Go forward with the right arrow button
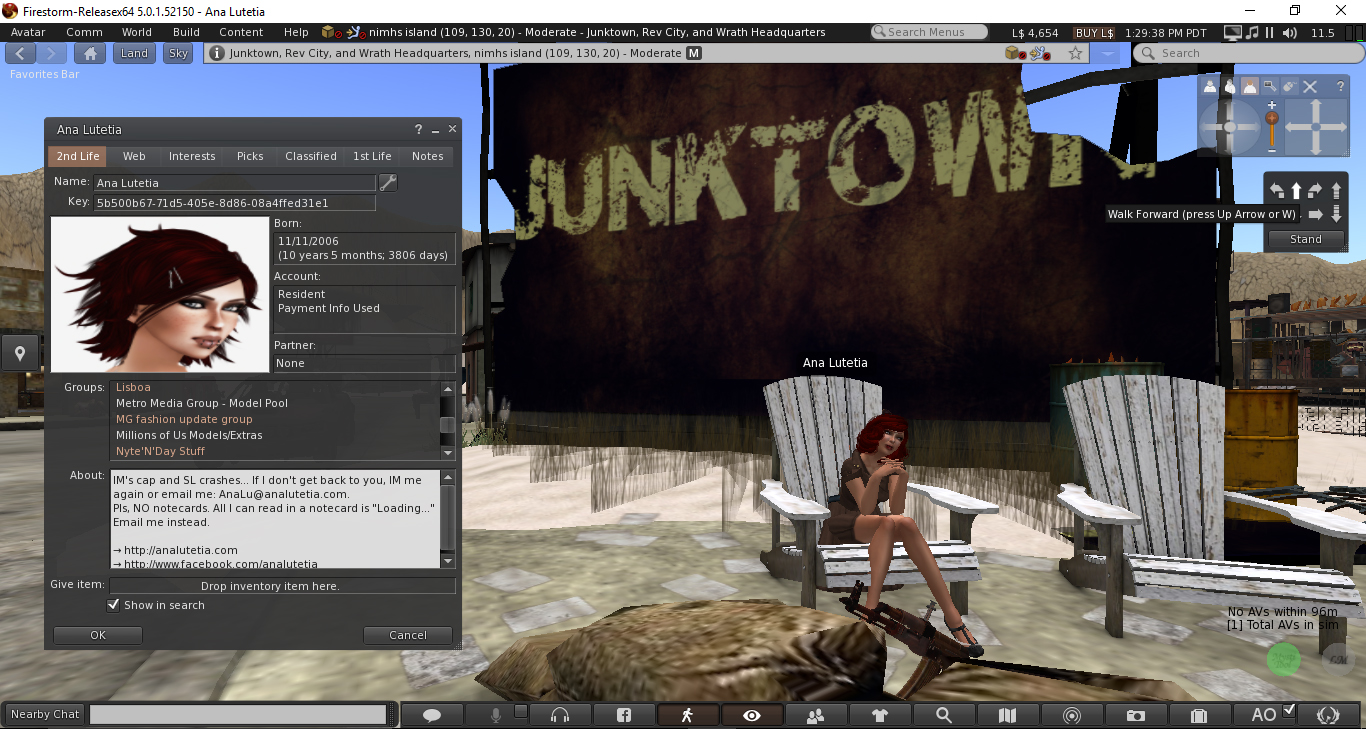This screenshot has width=1366, height=729. 51,53
